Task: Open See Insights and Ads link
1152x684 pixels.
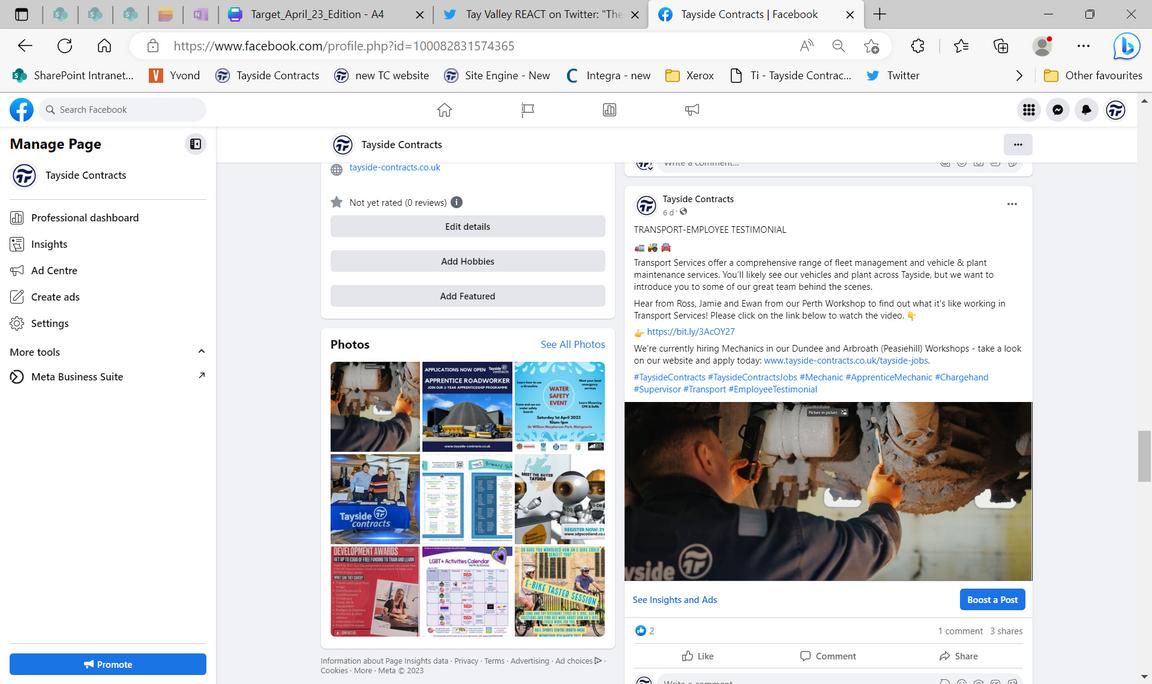Action: 674,600
